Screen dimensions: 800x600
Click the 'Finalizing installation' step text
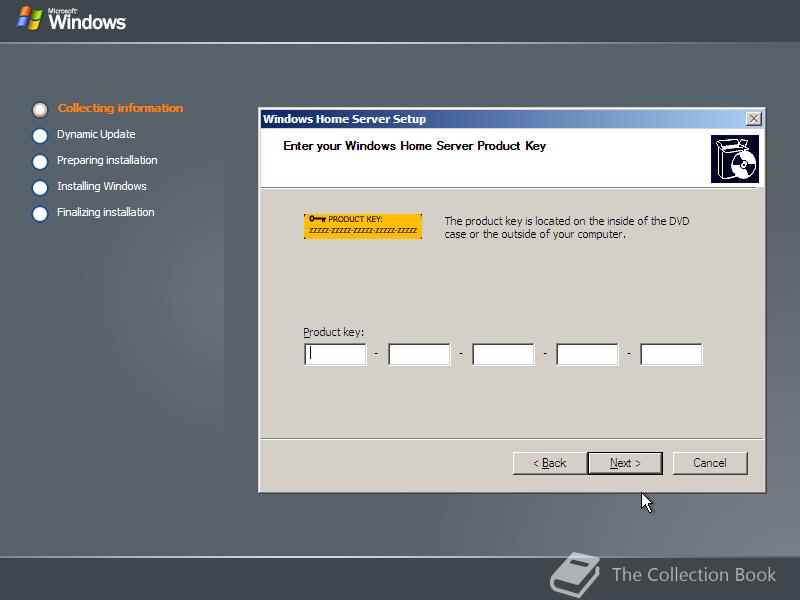106,212
